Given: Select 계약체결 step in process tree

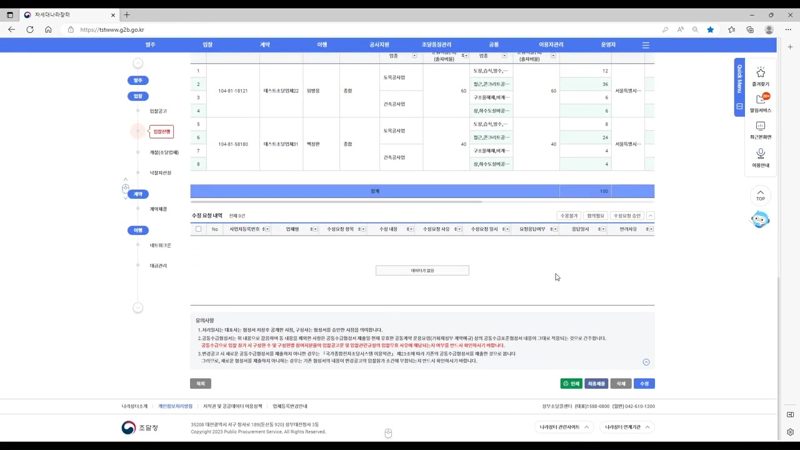Looking at the screenshot, I should [158, 209].
